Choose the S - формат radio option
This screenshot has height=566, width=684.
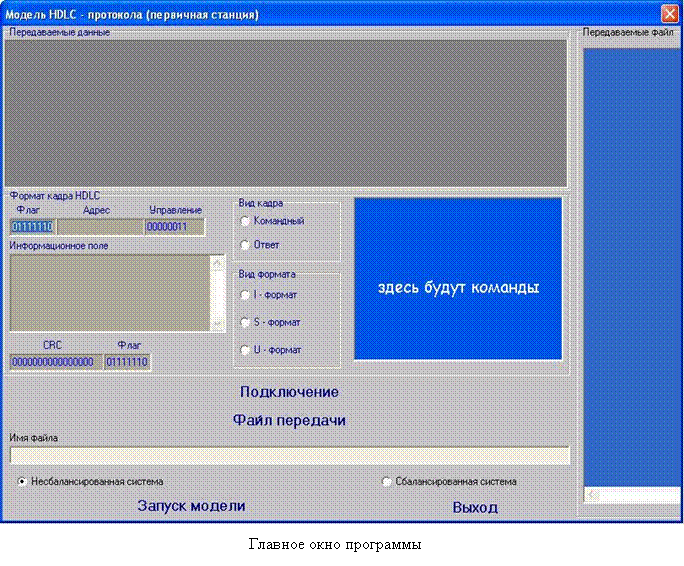click(245, 322)
